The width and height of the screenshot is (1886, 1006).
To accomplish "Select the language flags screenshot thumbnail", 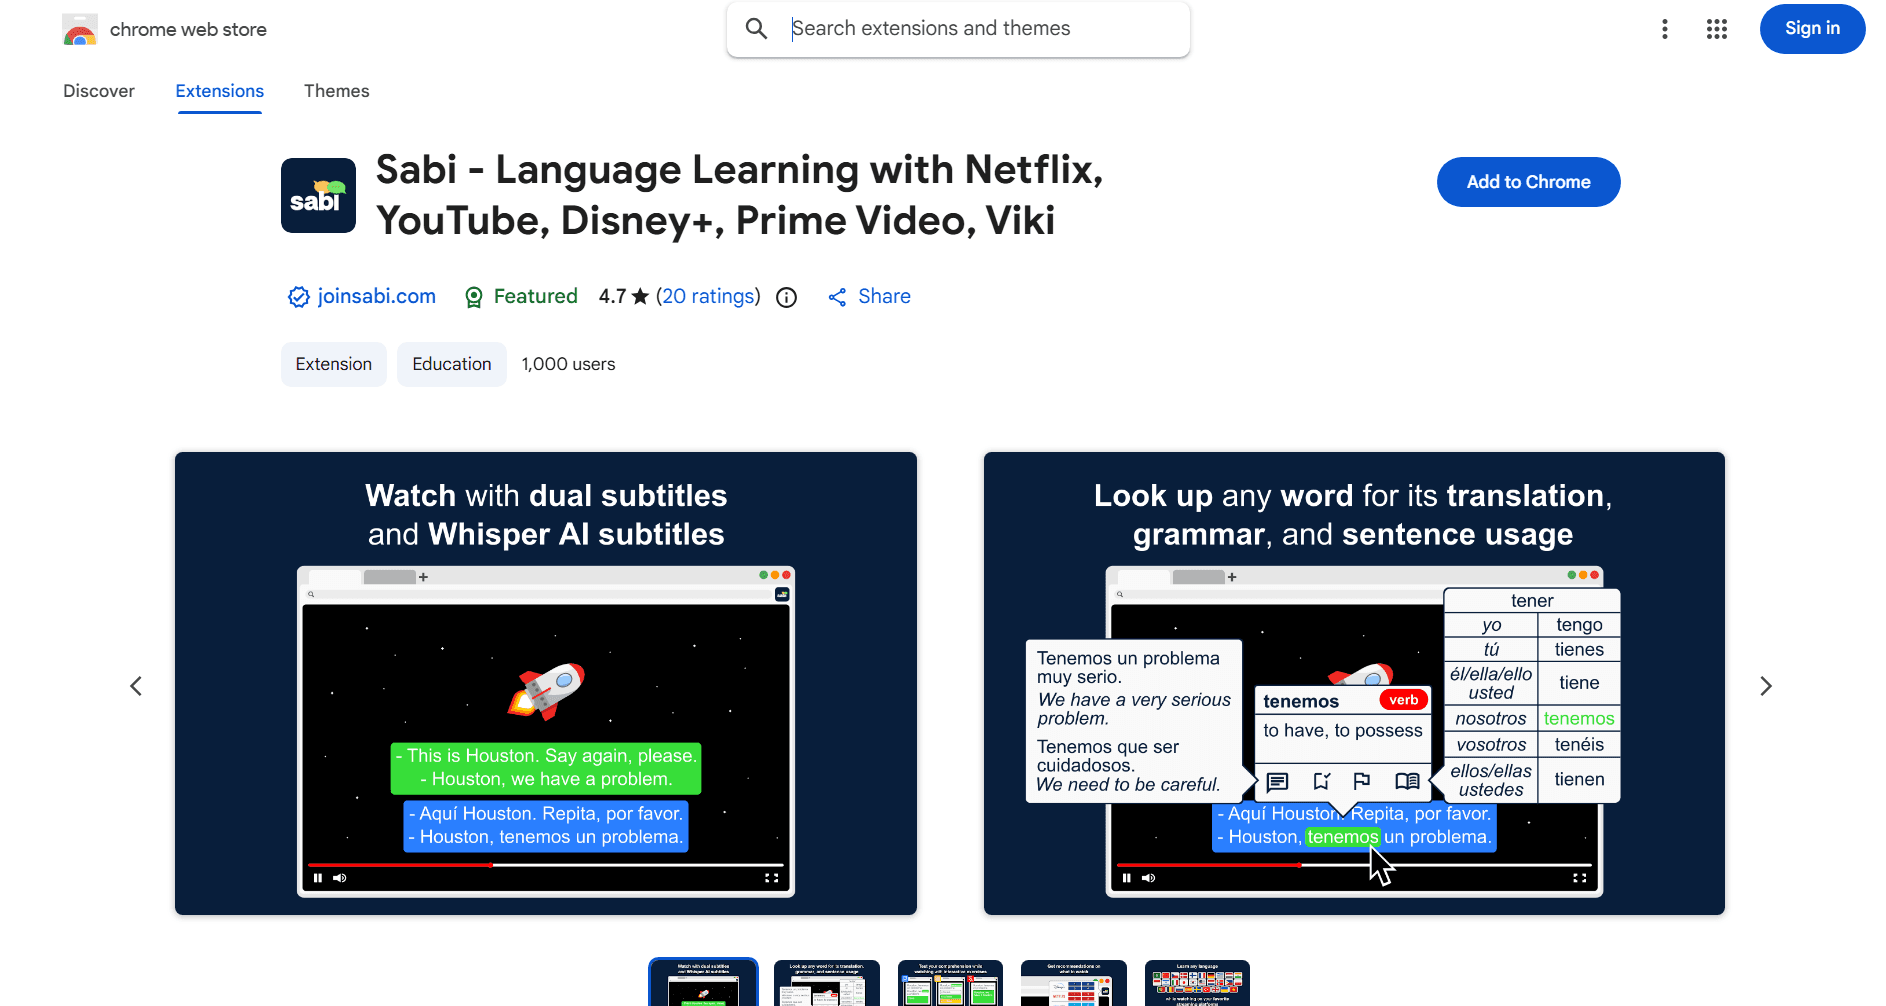I will pos(1197,984).
